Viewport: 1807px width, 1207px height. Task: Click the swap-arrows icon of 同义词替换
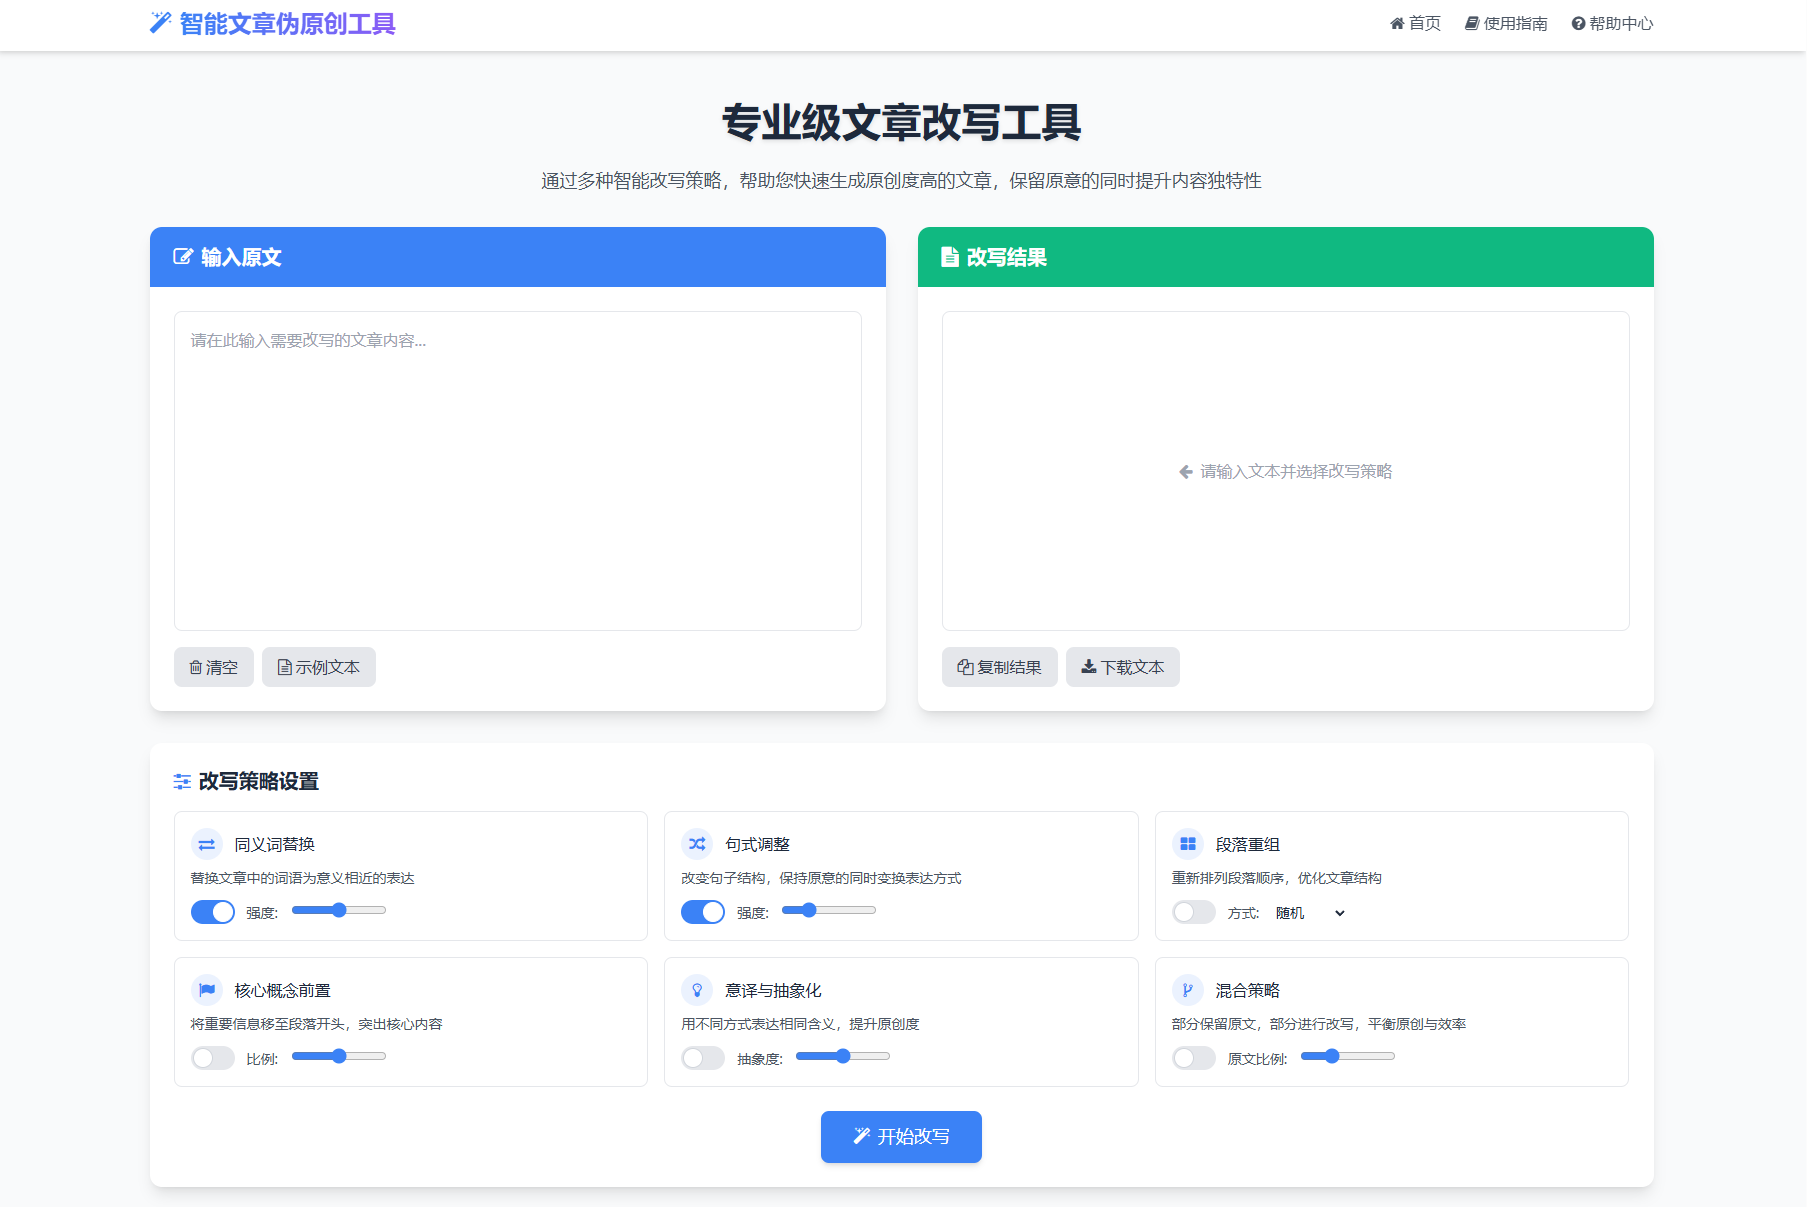(x=206, y=844)
